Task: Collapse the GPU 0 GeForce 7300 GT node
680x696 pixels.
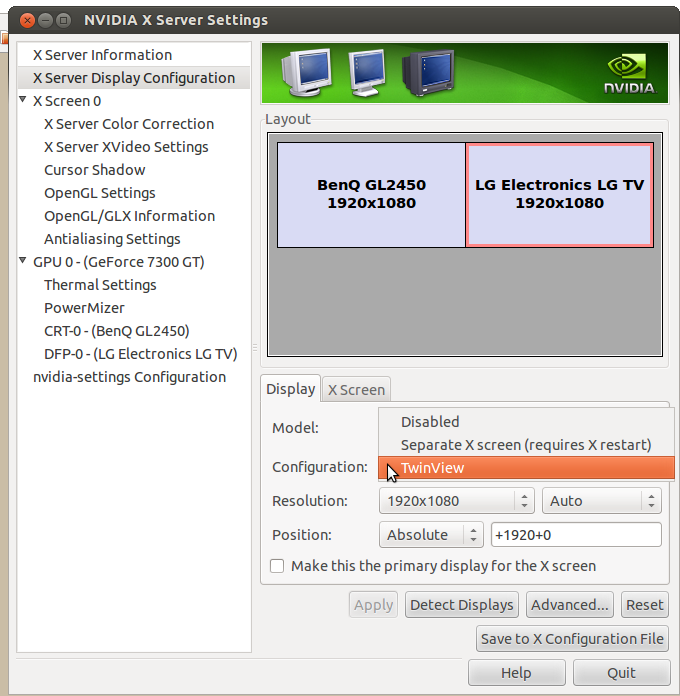Action: click(x=24, y=262)
